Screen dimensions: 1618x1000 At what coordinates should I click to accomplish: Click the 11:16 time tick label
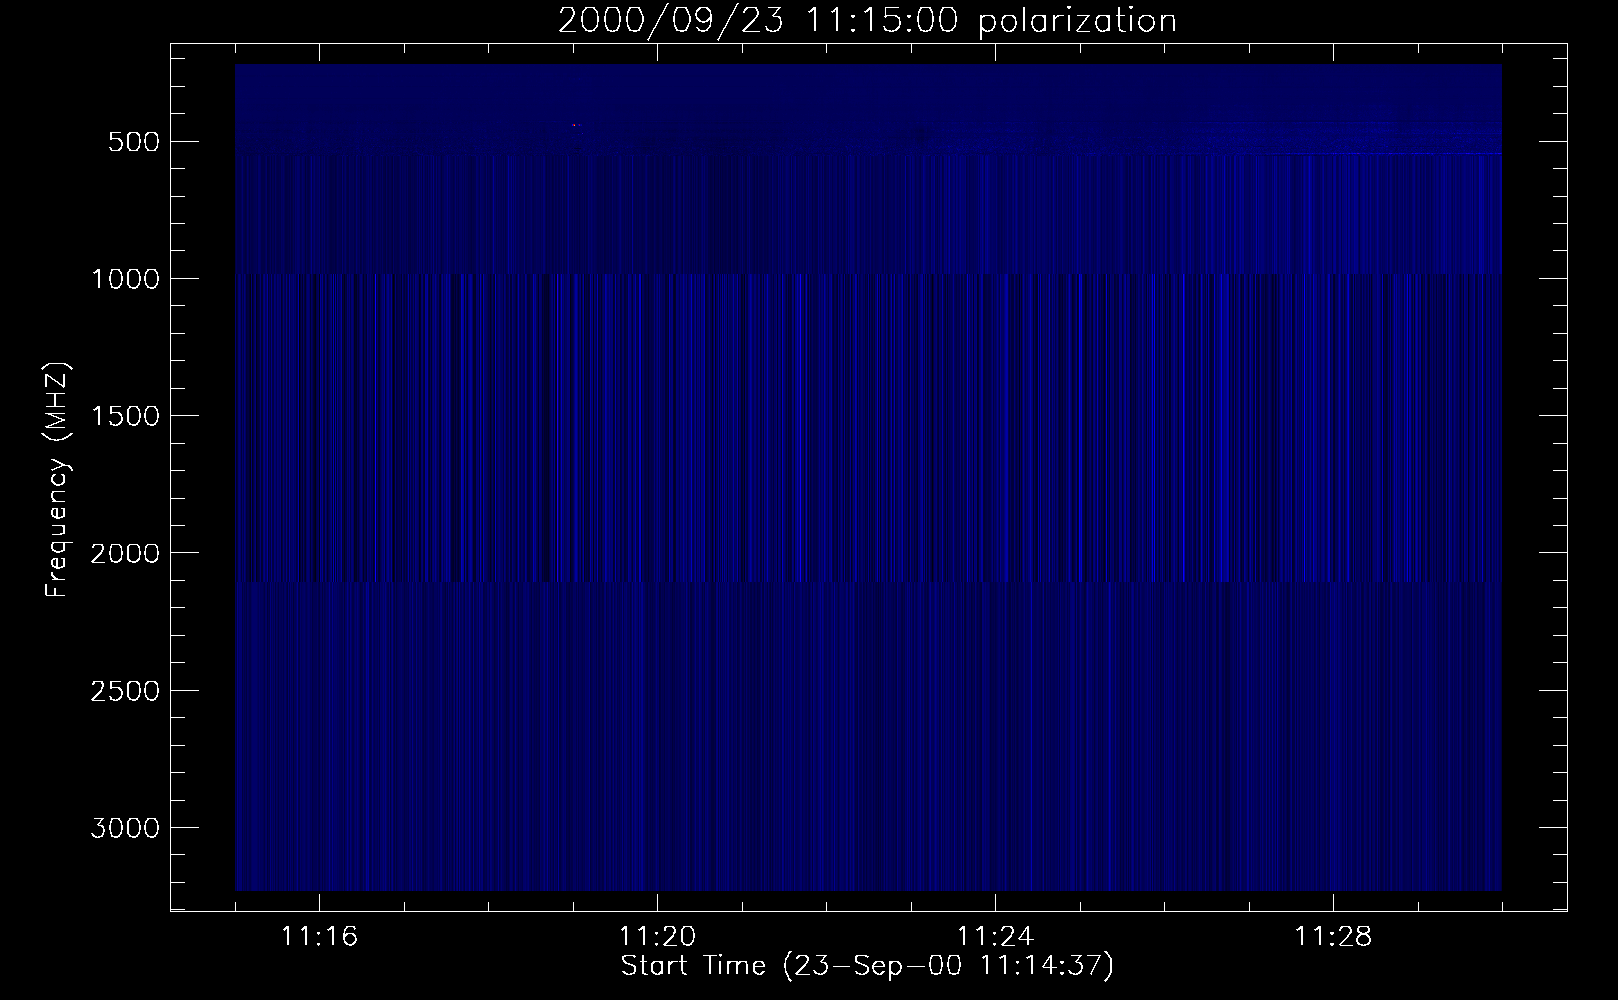320,937
